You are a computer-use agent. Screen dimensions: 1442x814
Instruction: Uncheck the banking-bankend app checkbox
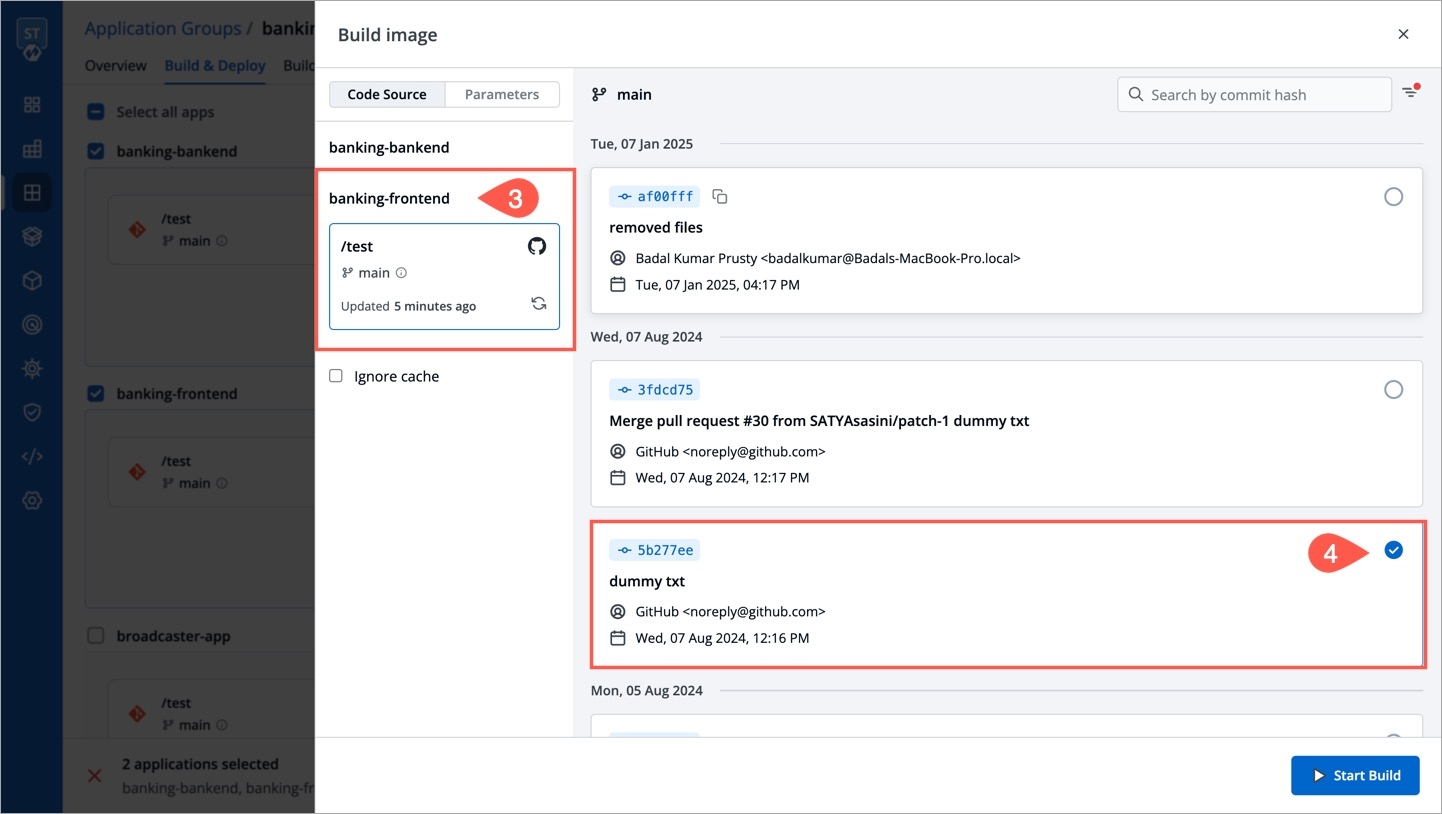point(96,152)
